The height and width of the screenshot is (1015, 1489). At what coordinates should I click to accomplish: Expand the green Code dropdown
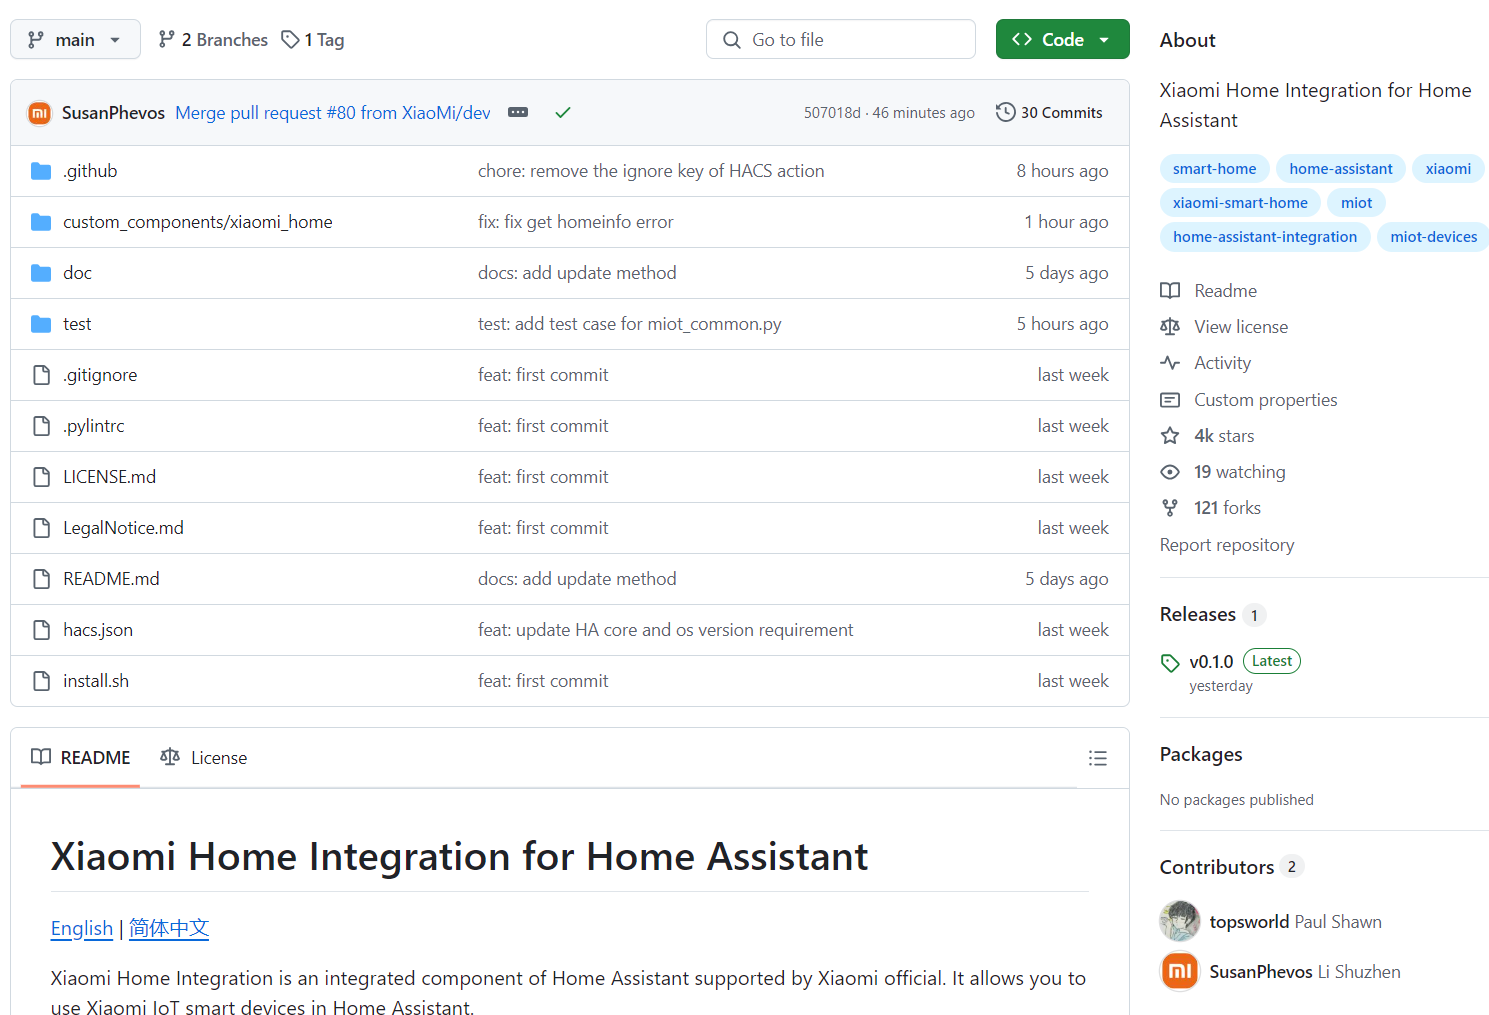click(x=1062, y=40)
